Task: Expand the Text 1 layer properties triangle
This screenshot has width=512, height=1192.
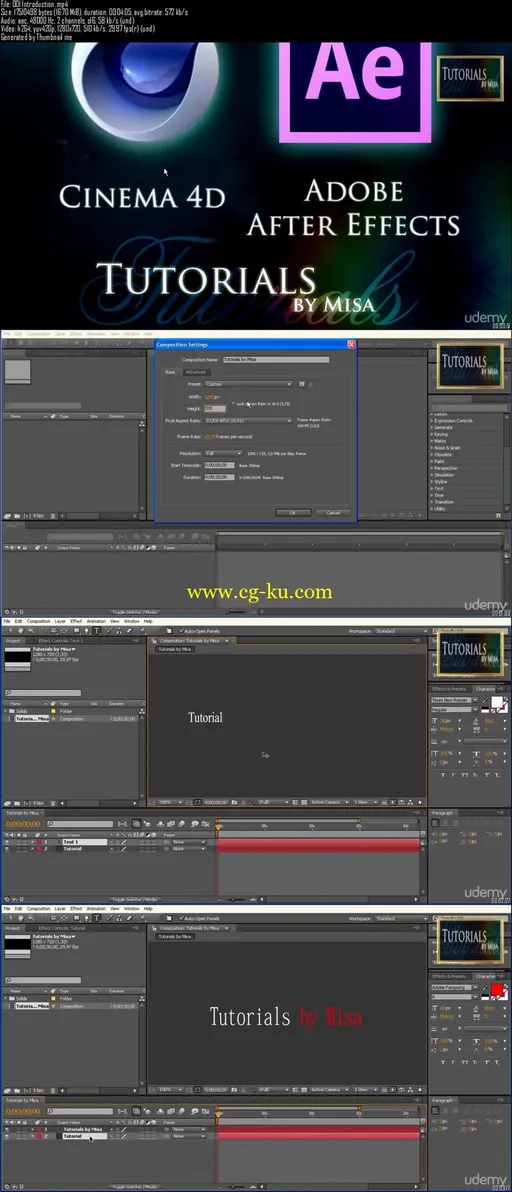Action: tap(32, 842)
